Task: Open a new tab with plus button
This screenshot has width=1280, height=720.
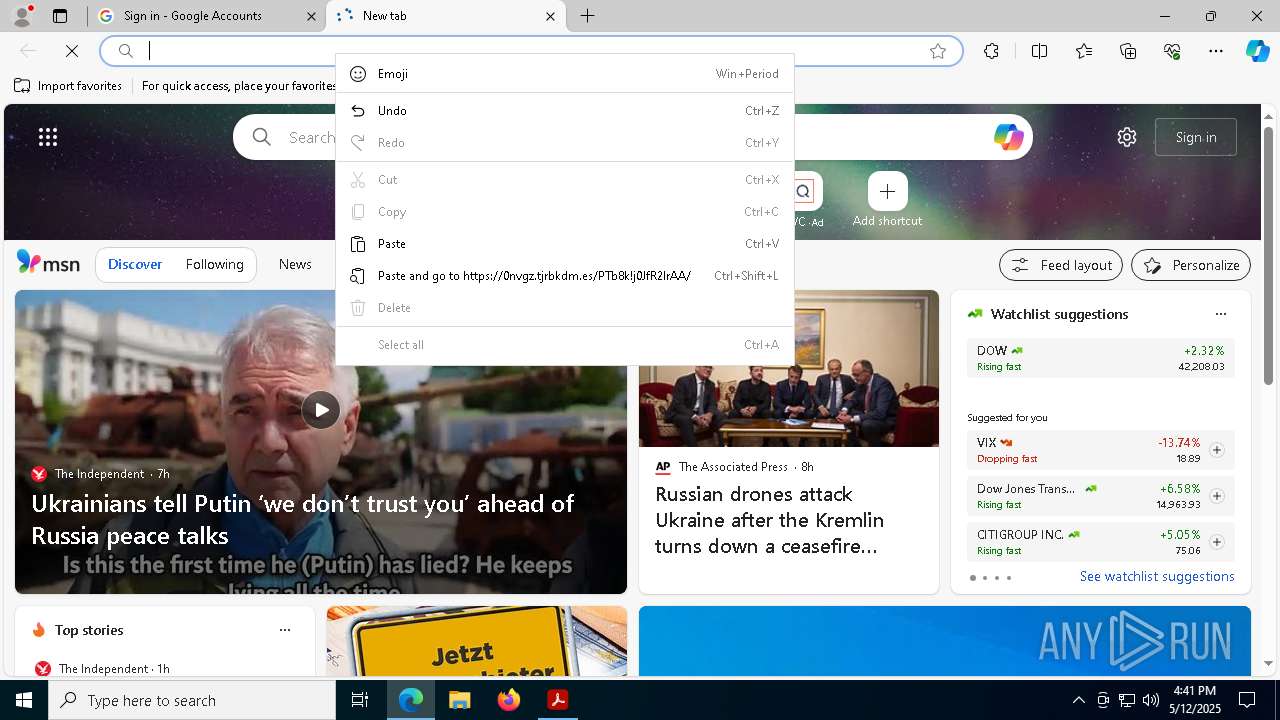Action: coord(588,16)
